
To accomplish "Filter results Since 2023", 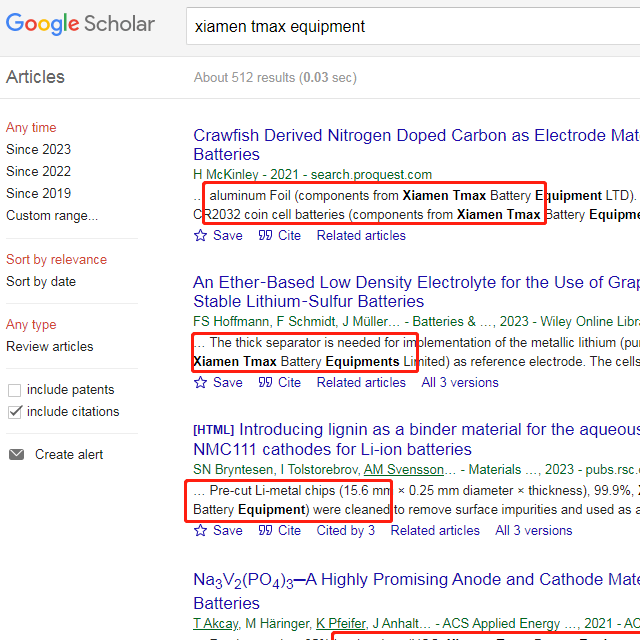I will tap(38, 149).
